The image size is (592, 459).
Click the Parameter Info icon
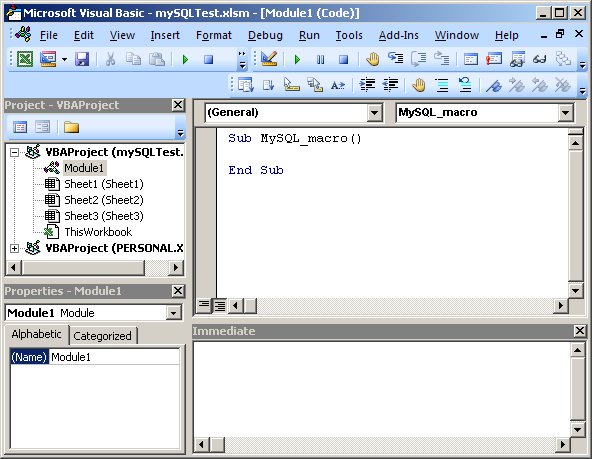(x=314, y=85)
